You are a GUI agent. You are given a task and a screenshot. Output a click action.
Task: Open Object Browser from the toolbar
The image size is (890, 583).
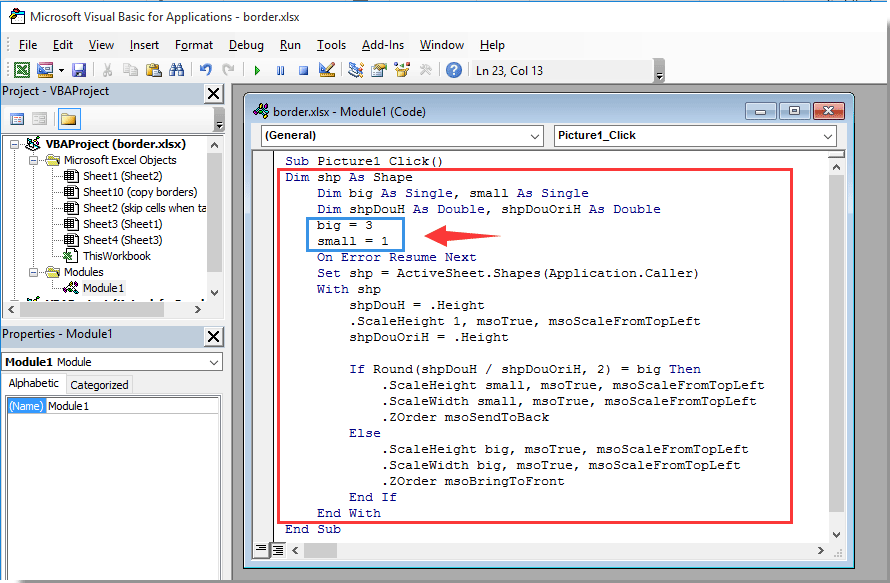[x=403, y=70]
